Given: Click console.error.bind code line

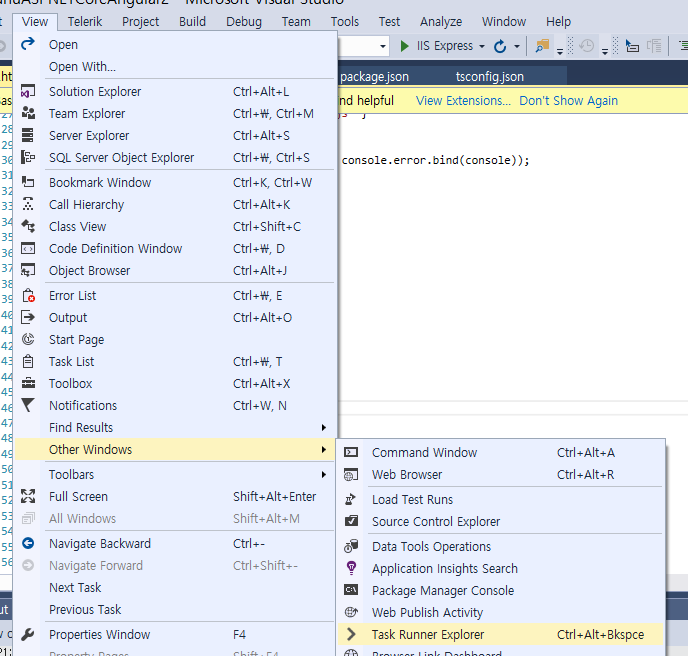Looking at the screenshot, I should [x=436, y=160].
